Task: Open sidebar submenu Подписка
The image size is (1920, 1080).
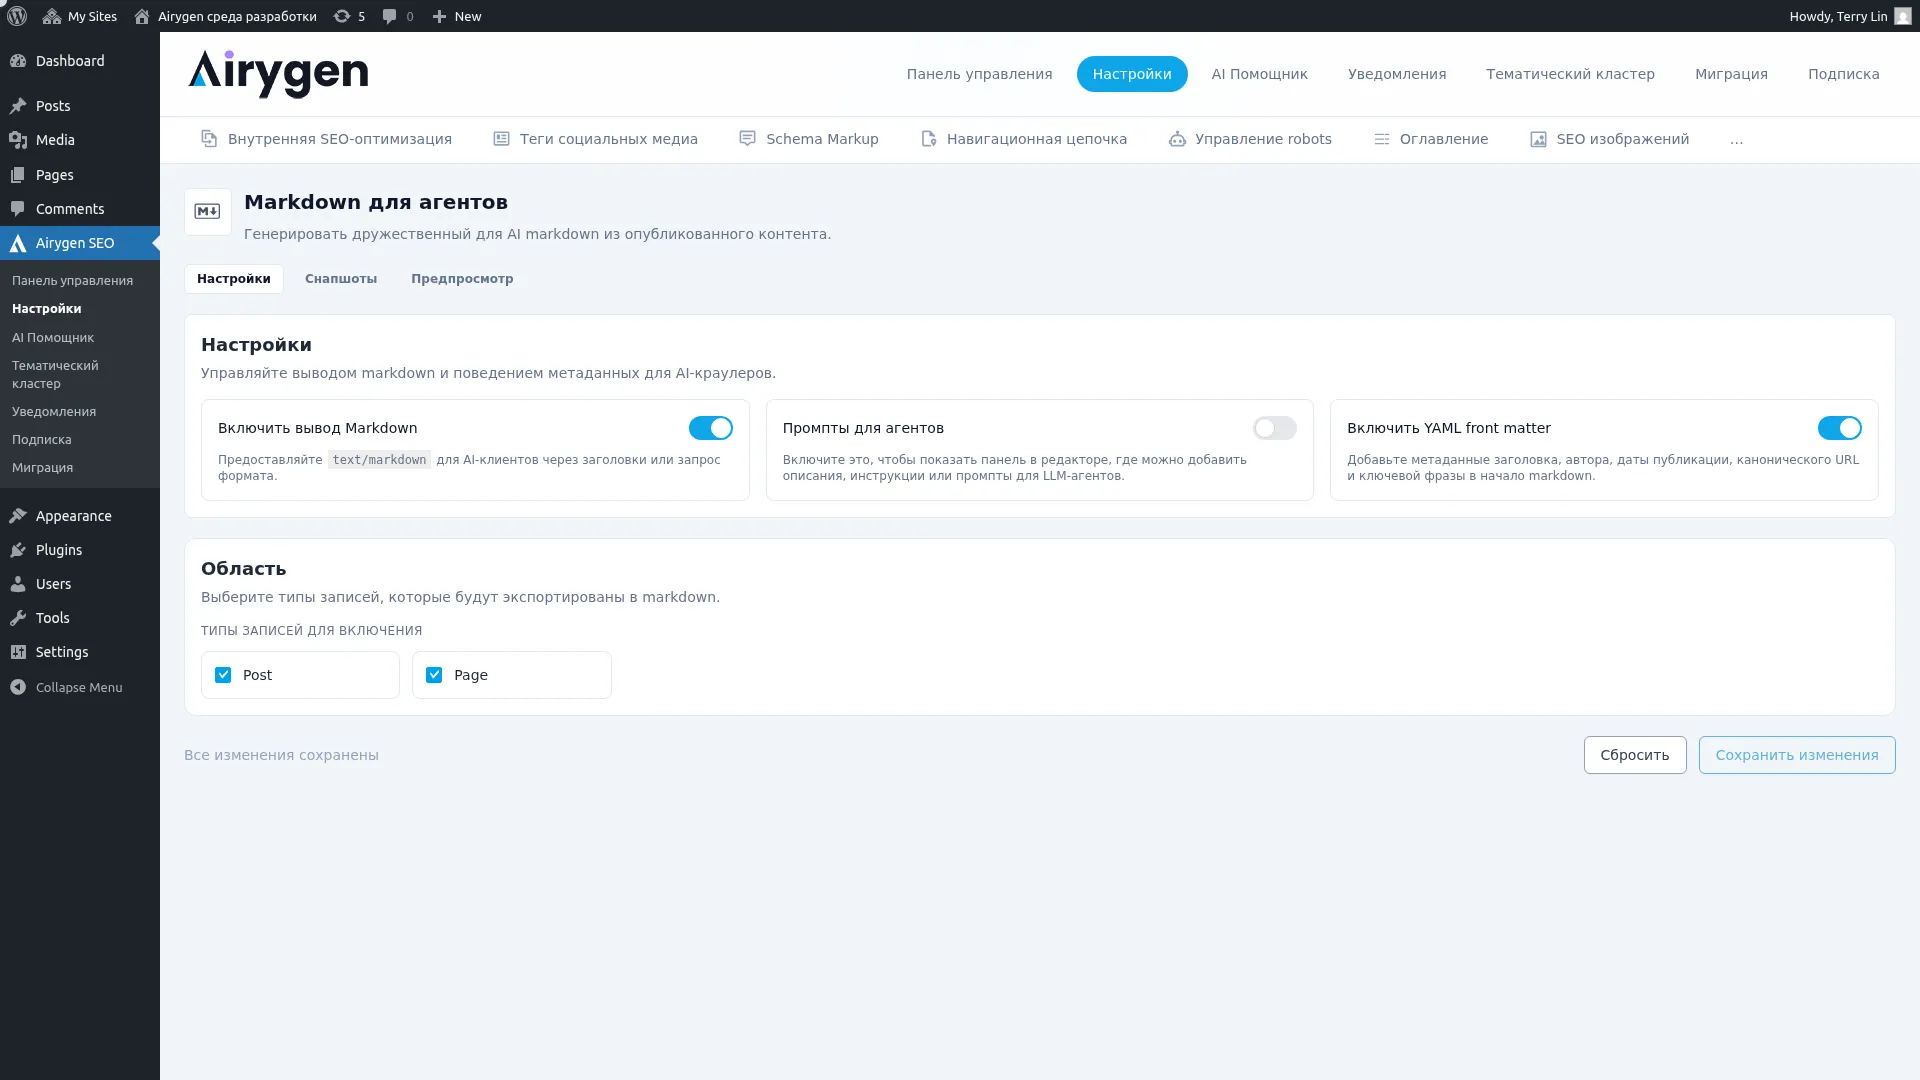Action: (42, 440)
